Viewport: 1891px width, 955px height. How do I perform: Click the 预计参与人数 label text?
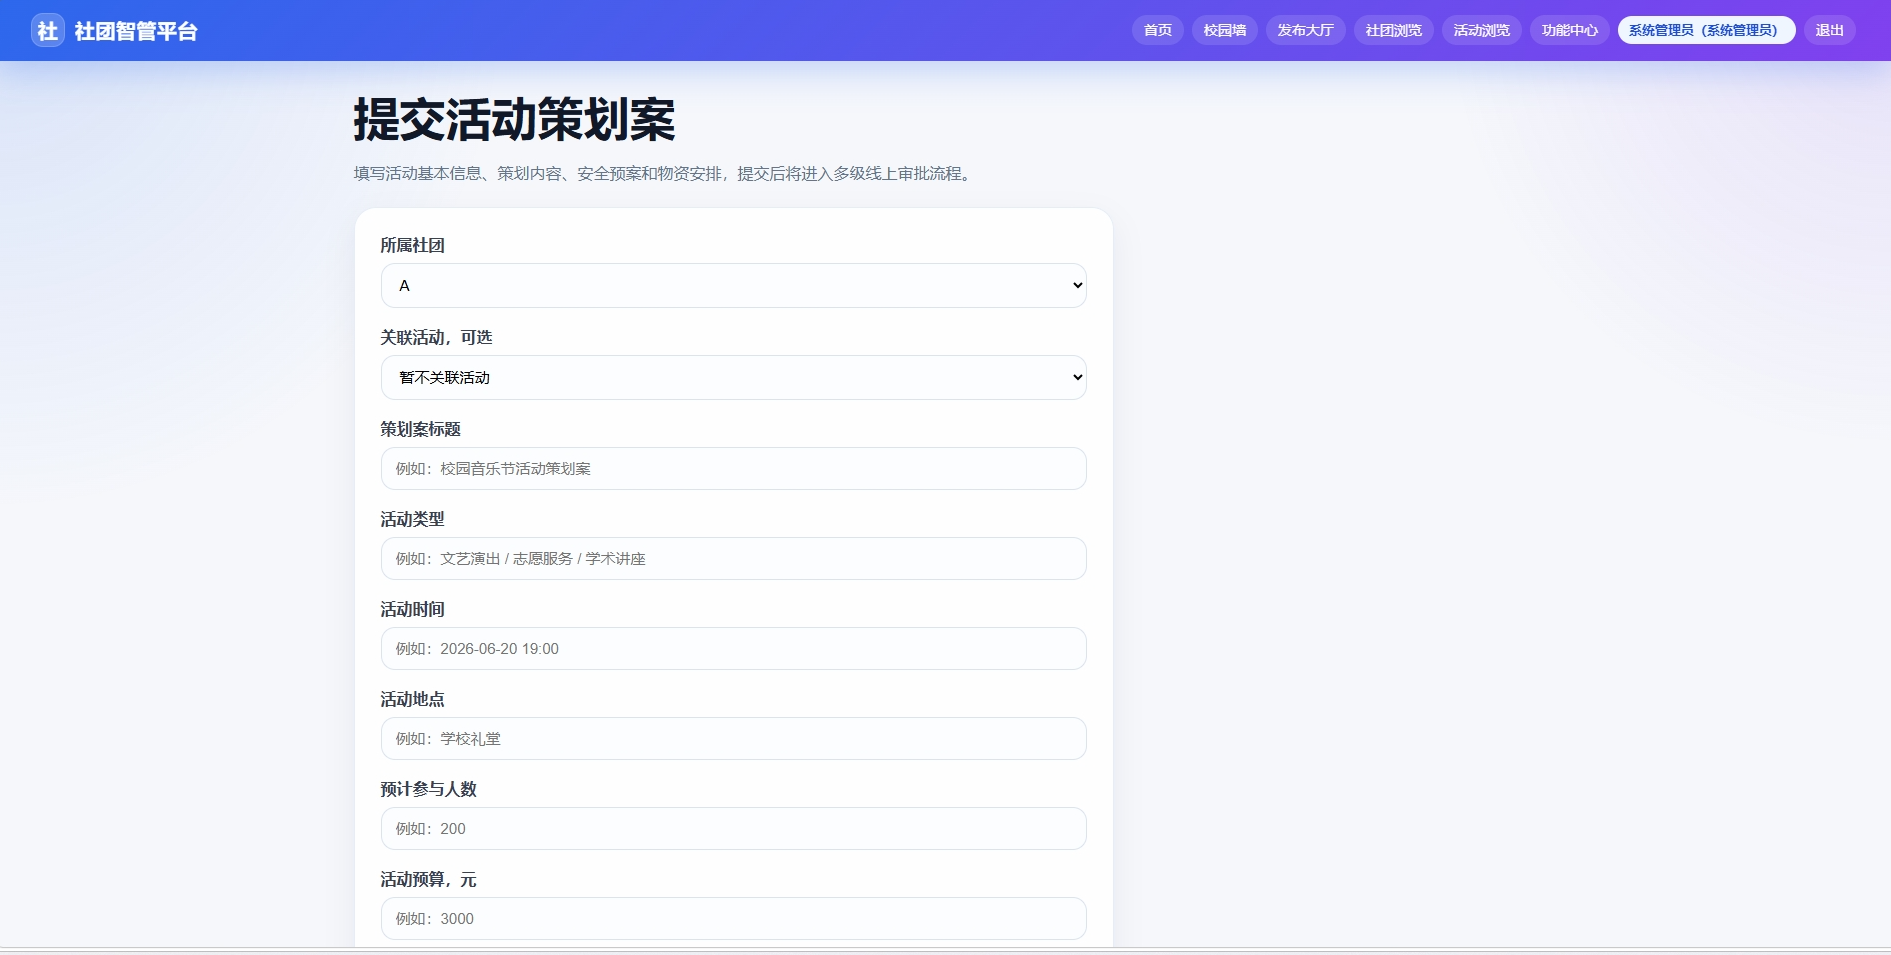(x=429, y=790)
